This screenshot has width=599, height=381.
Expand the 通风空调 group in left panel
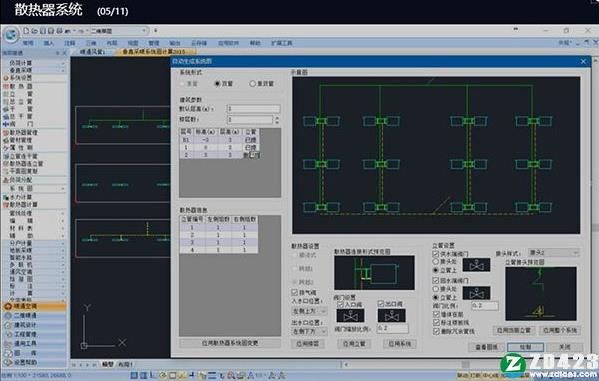pyautogui.click(x=34, y=272)
